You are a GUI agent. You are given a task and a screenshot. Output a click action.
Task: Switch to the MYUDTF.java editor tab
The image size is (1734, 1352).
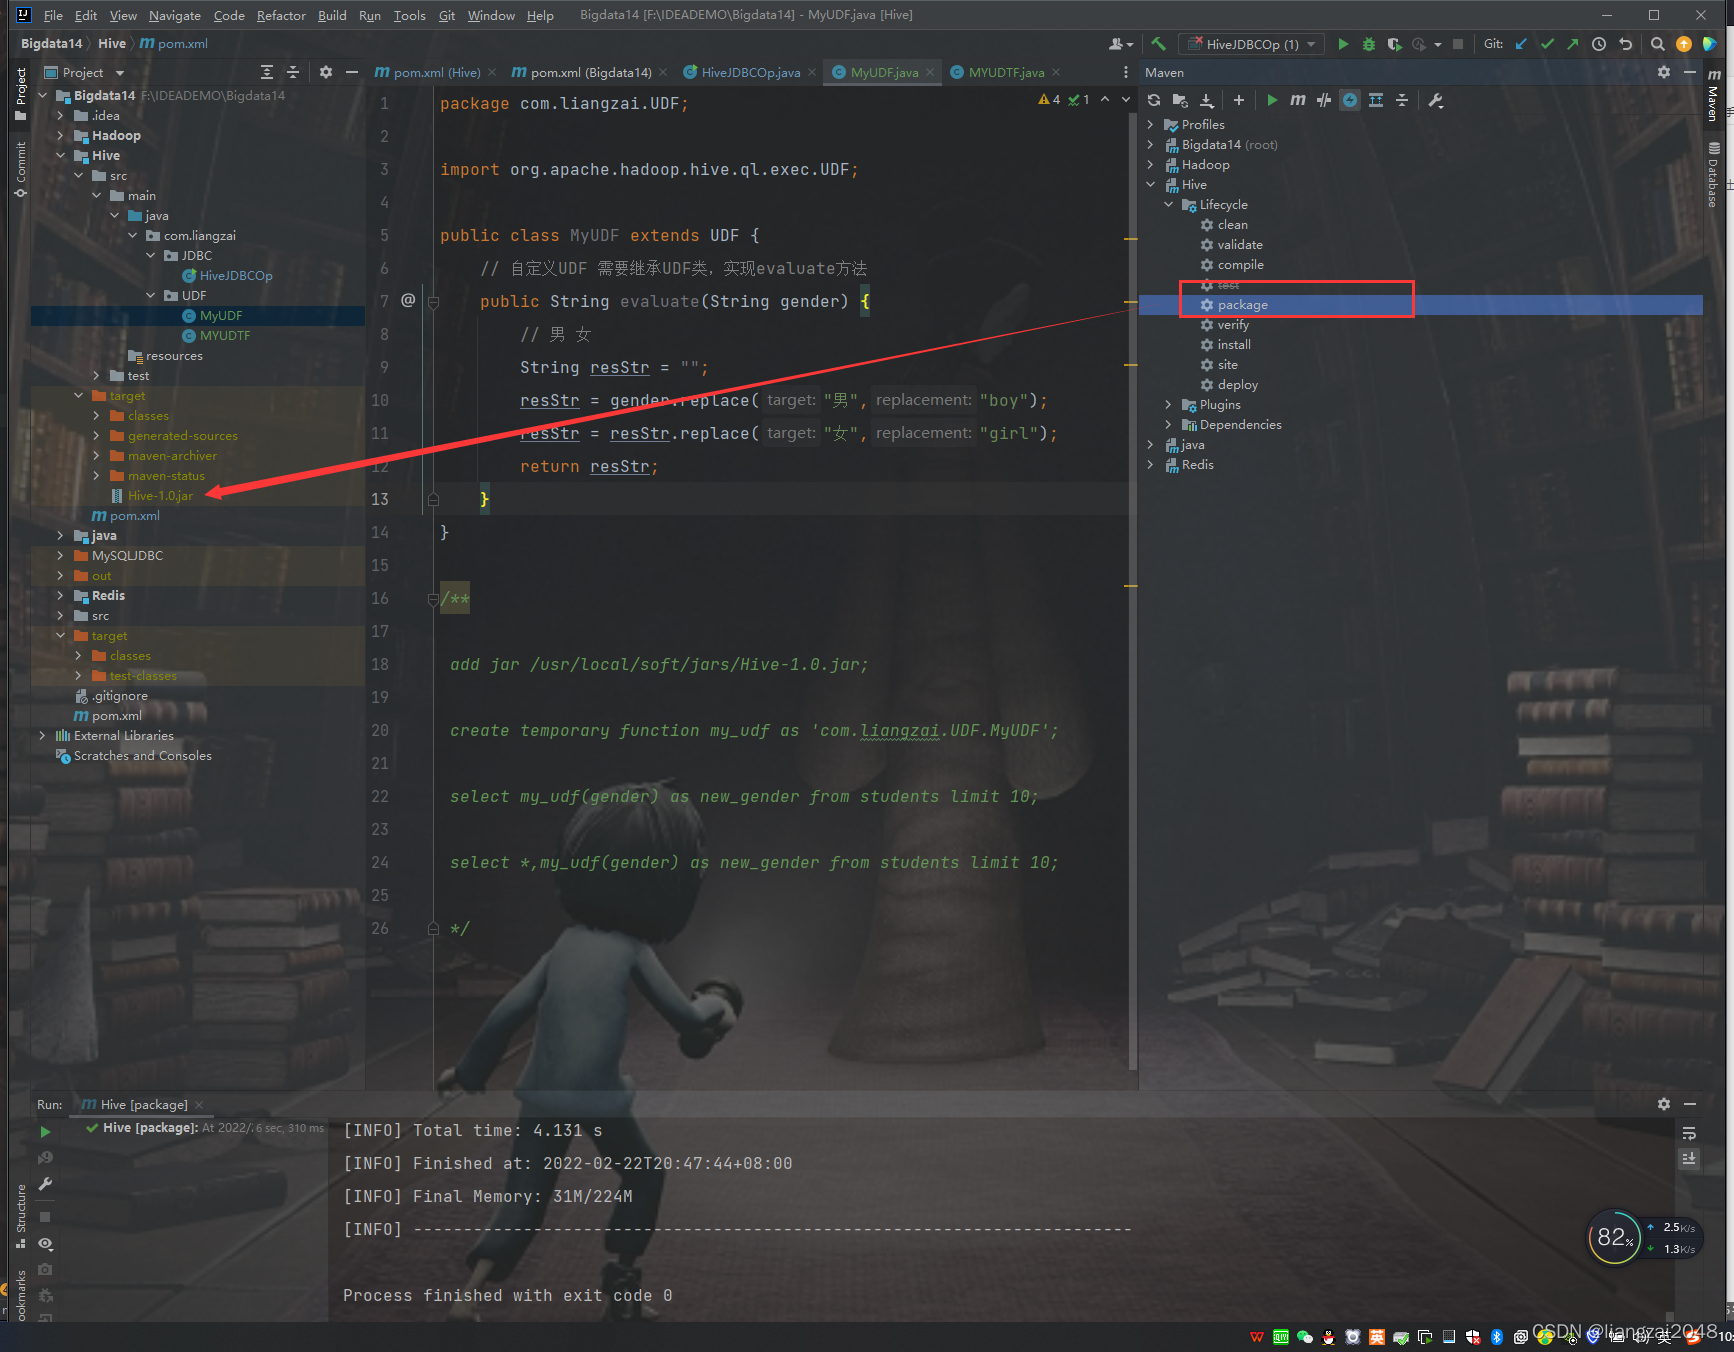pos(1006,72)
